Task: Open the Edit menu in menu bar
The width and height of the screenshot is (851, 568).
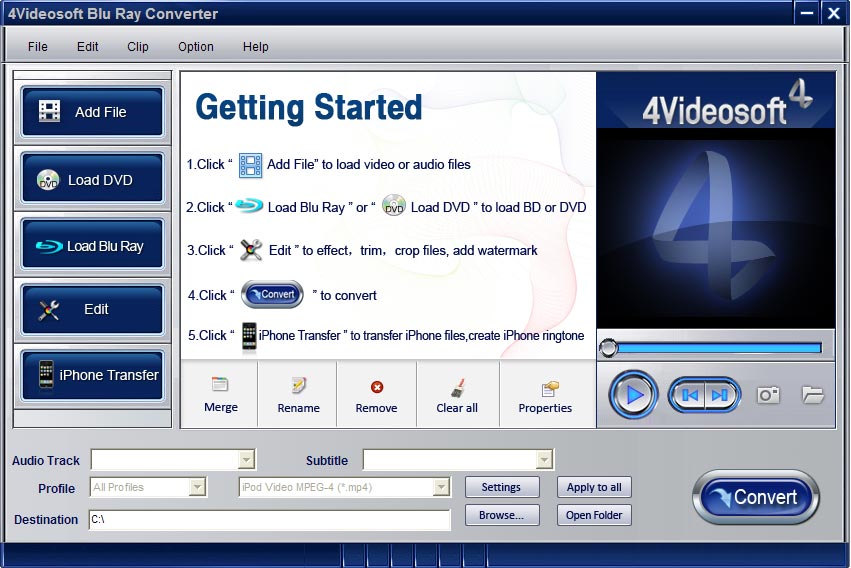Action: 87,47
